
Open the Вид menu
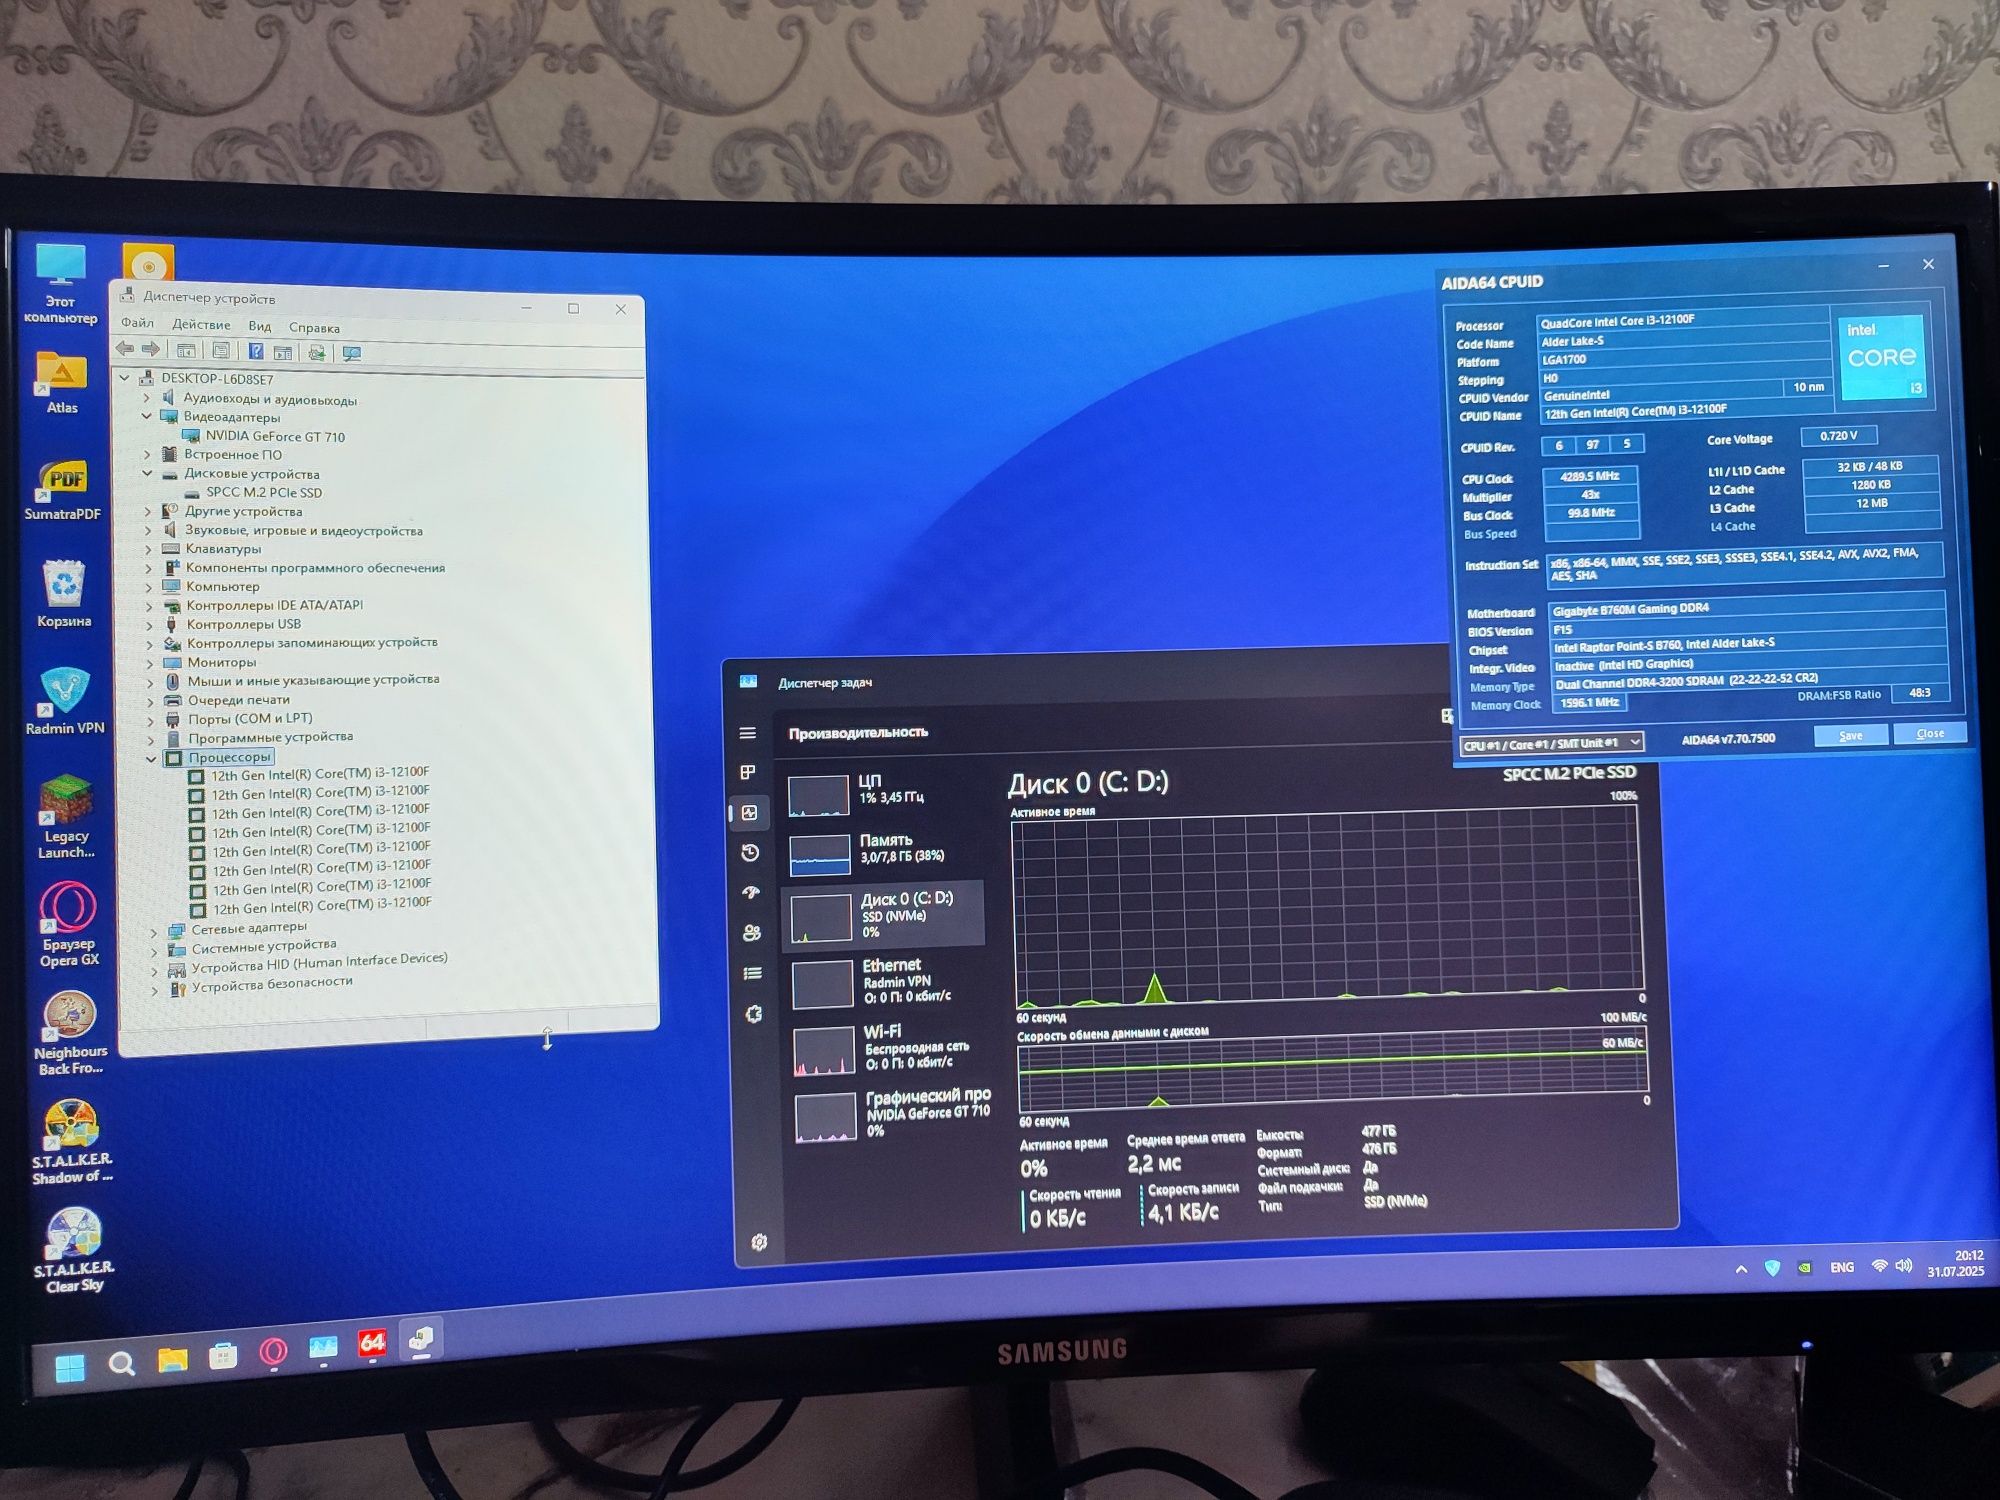[x=260, y=326]
